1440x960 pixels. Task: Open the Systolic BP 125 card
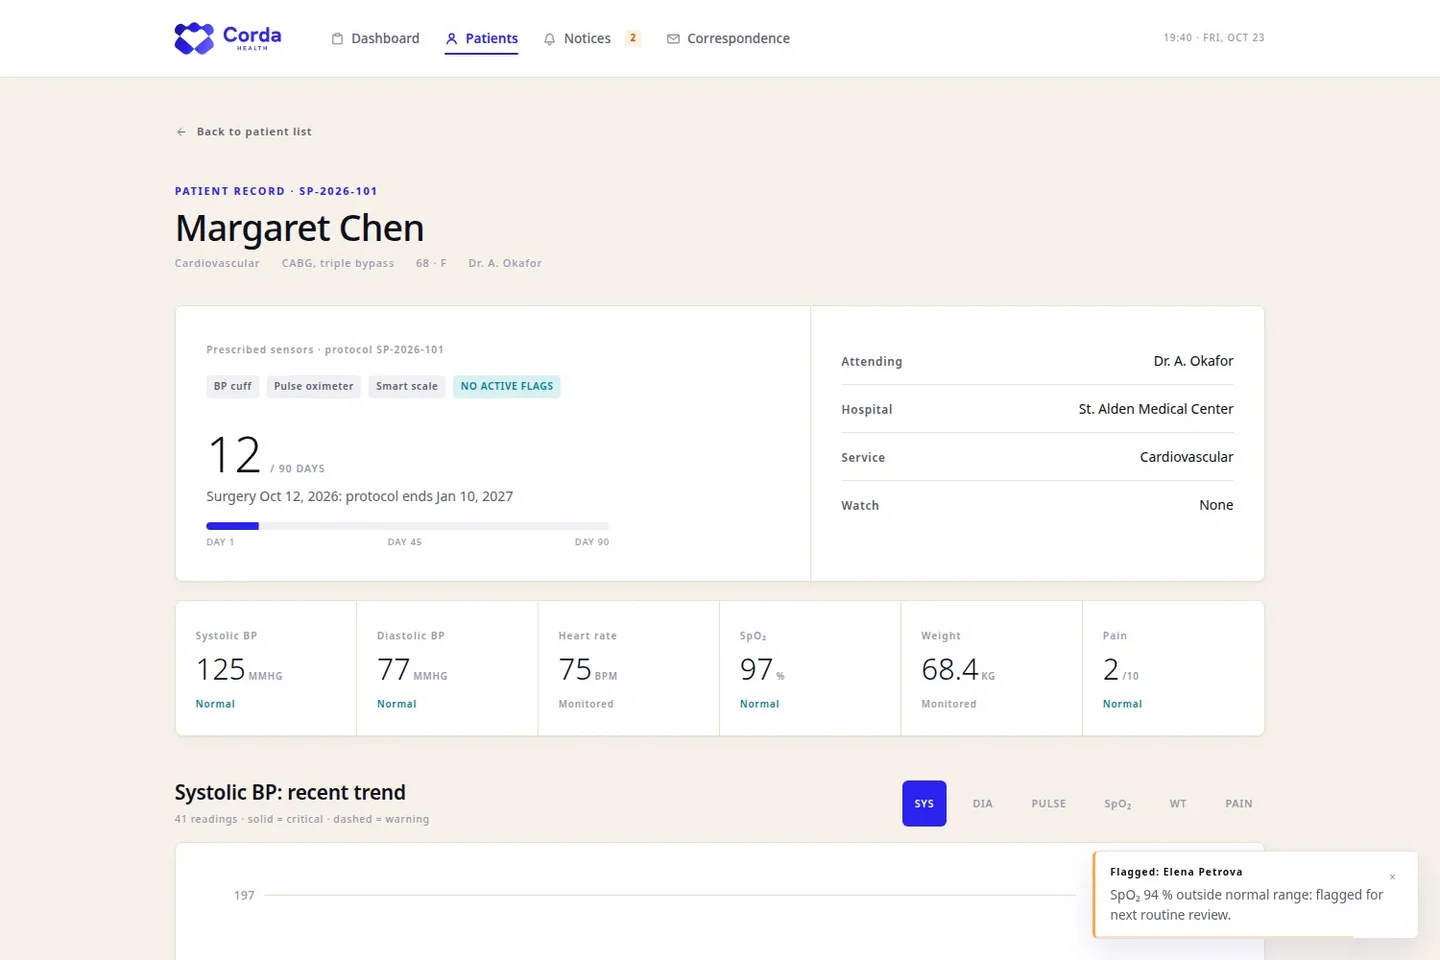(x=266, y=668)
